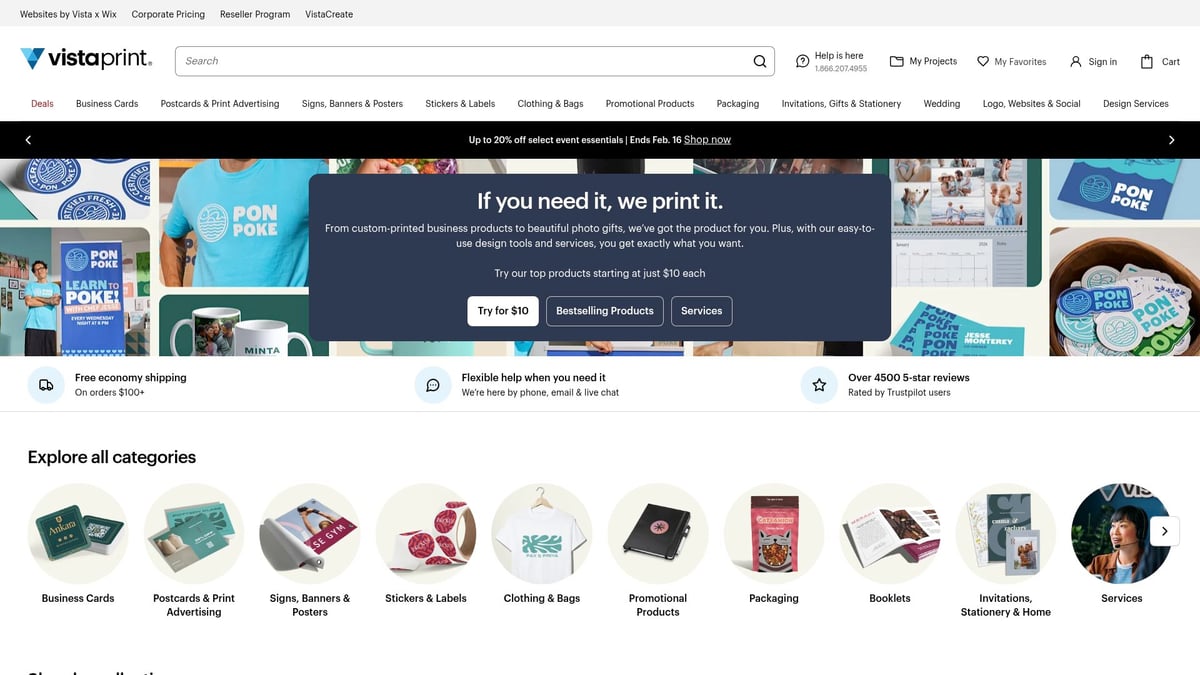Click the Sign in person icon
Viewport: 1200px width, 675px height.
click(1076, 61)
